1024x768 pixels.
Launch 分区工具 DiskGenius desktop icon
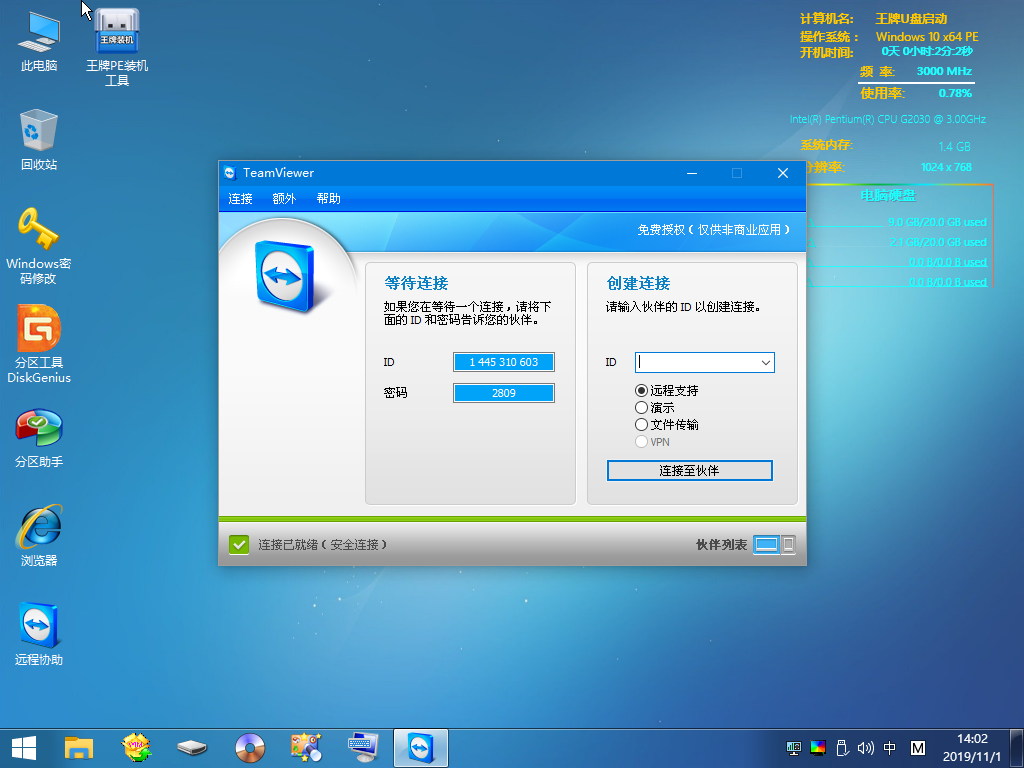coord(39,344)
